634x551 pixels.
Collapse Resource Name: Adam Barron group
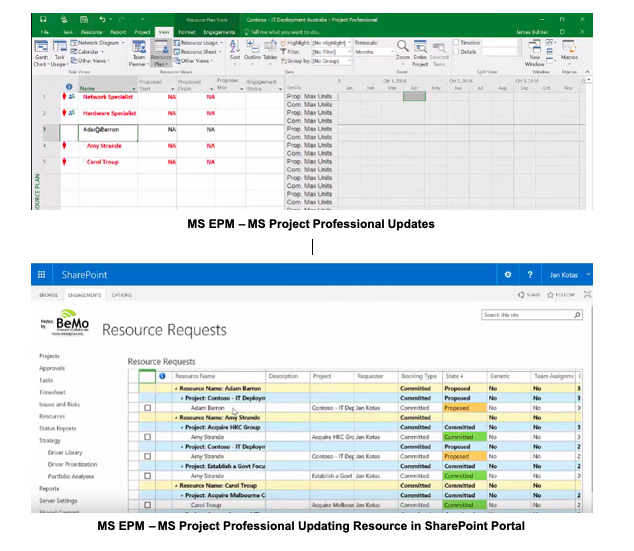pyautogui.click(x=176, y=388)
